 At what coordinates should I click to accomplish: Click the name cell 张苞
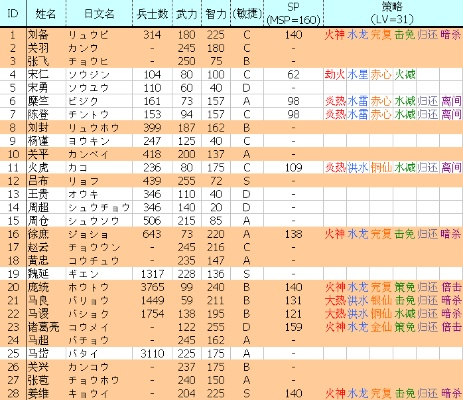pyautogui.click(x=38, y=380)
